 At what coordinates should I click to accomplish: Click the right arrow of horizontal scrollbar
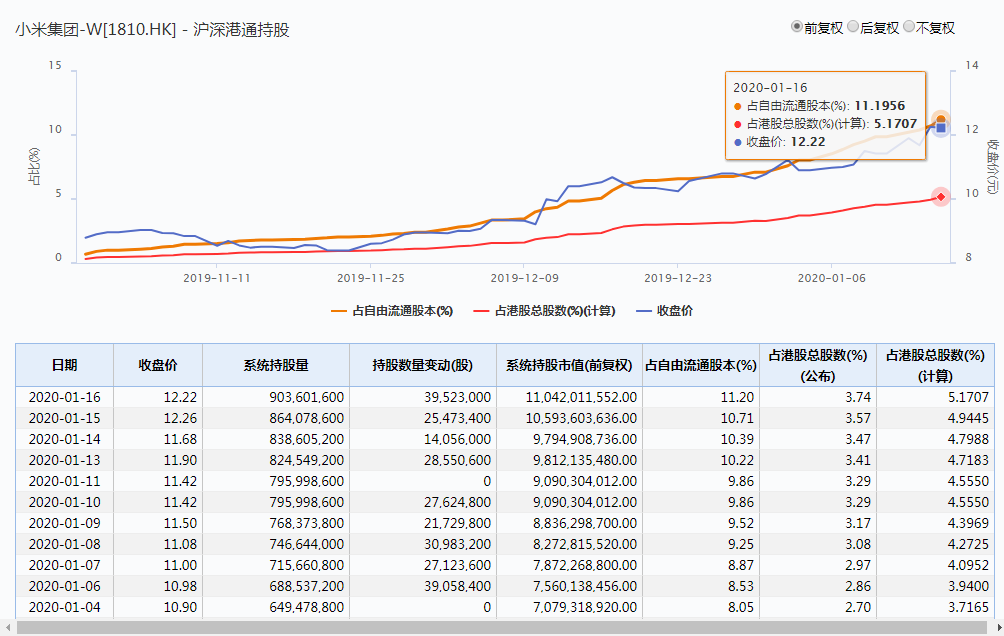998,628
